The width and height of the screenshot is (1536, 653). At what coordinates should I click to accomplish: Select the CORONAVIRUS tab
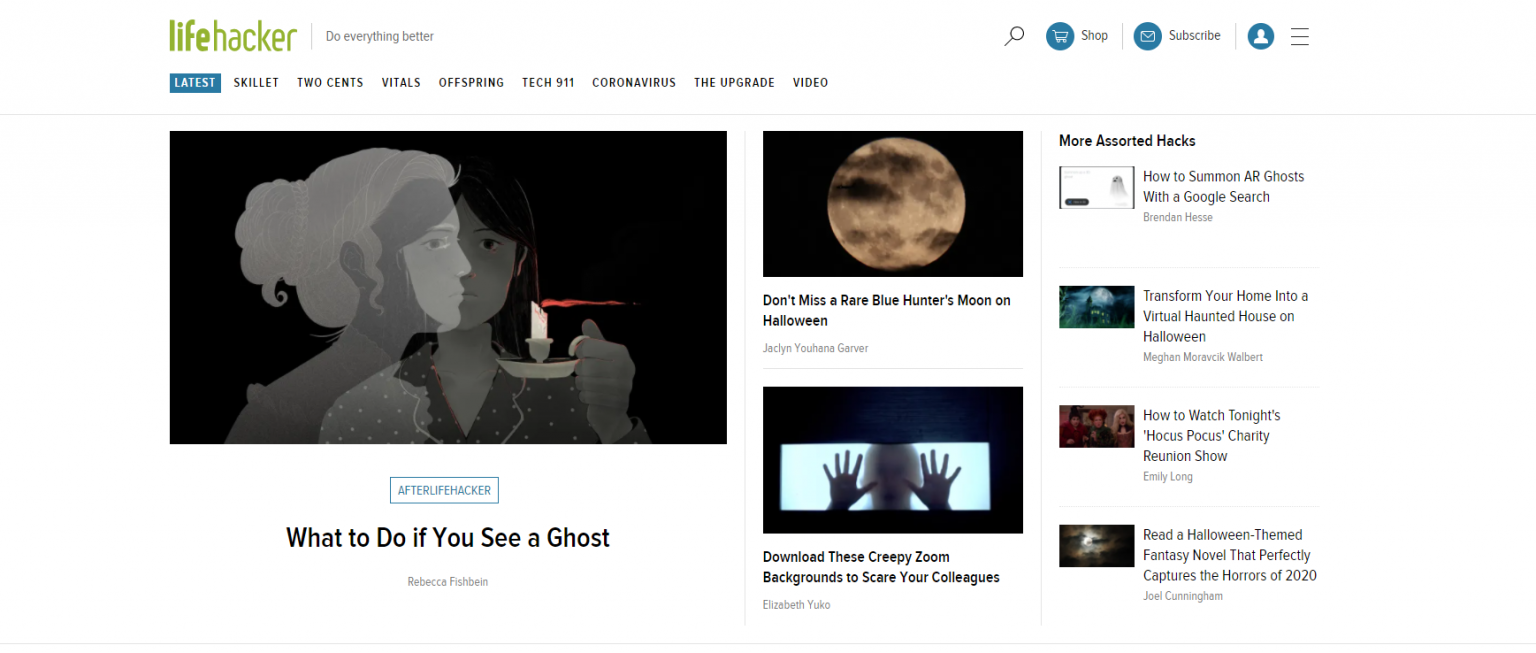point(634,82)
